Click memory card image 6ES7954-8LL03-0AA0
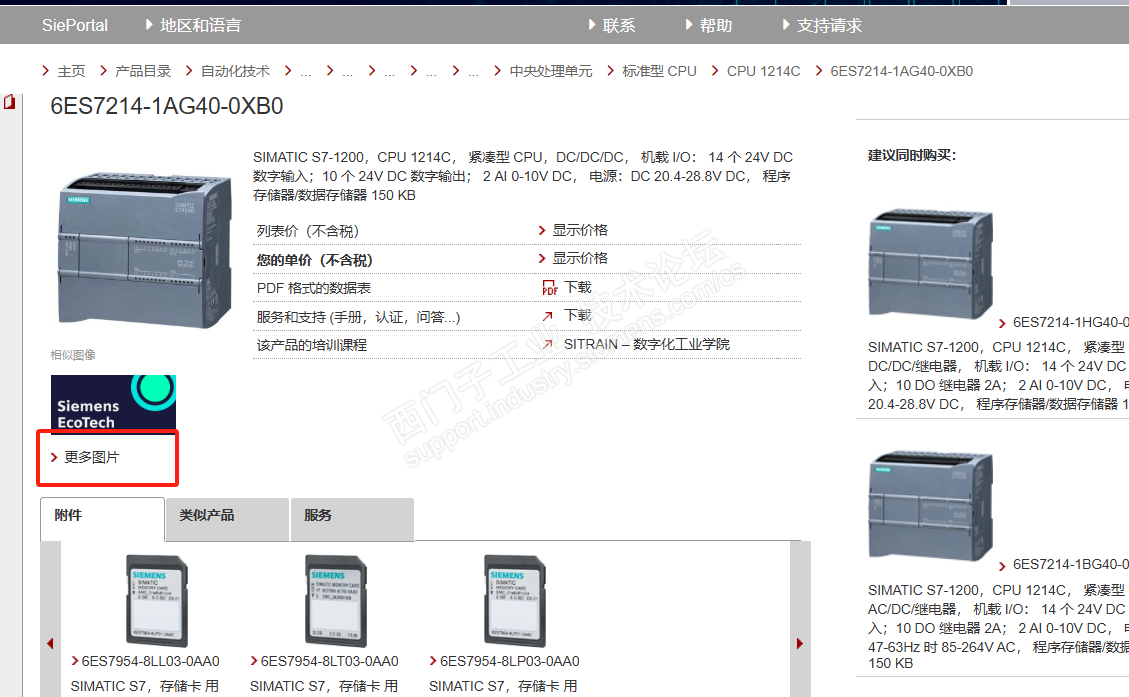The image size is (1129, 697). pos(156,601)
